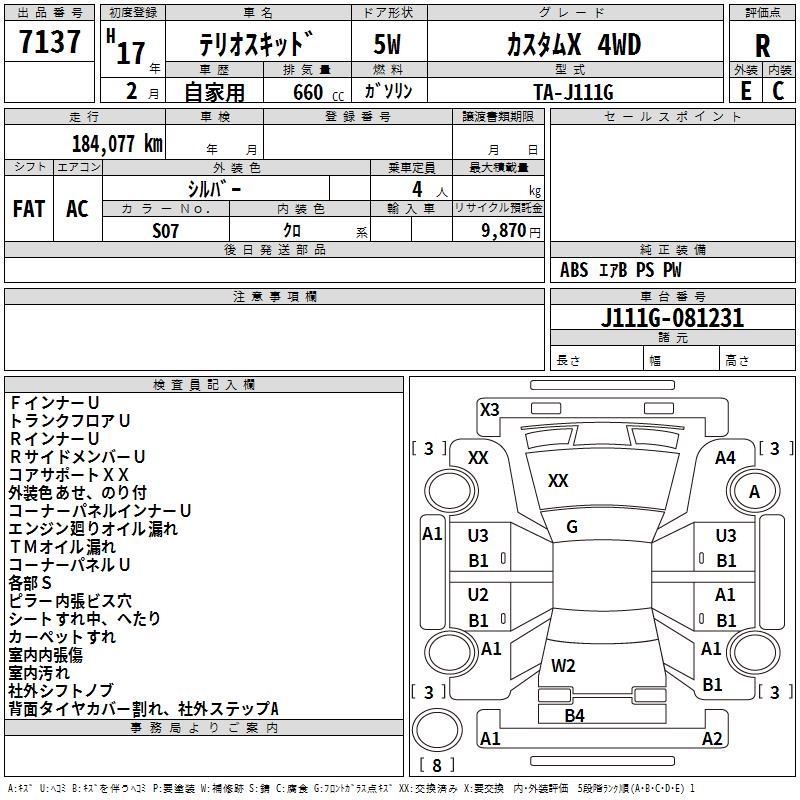The image size is (800, 800).
Task: Select the displacement value "660 cc"
Action: pyautogui.click(x=318, y=92)
